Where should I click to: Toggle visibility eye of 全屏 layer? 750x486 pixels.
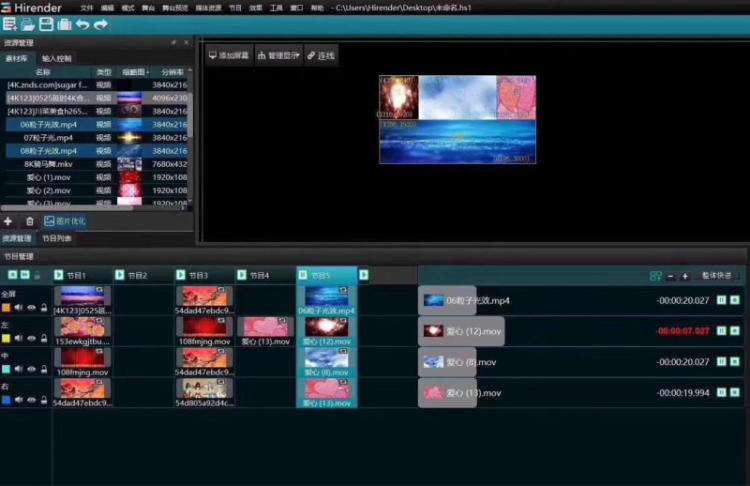32,308
